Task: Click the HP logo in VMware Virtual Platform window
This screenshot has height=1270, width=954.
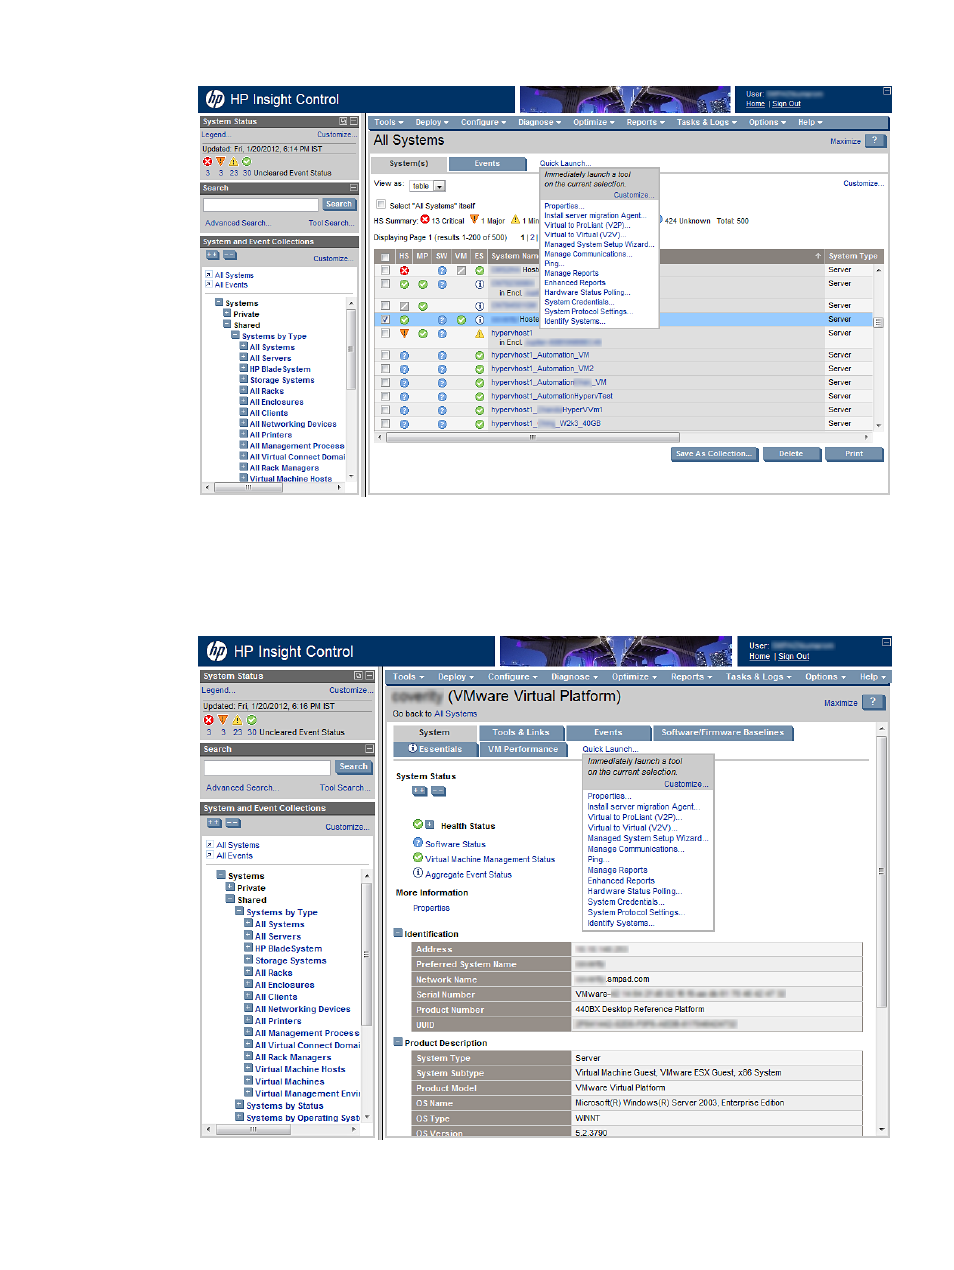Action: 217,651
